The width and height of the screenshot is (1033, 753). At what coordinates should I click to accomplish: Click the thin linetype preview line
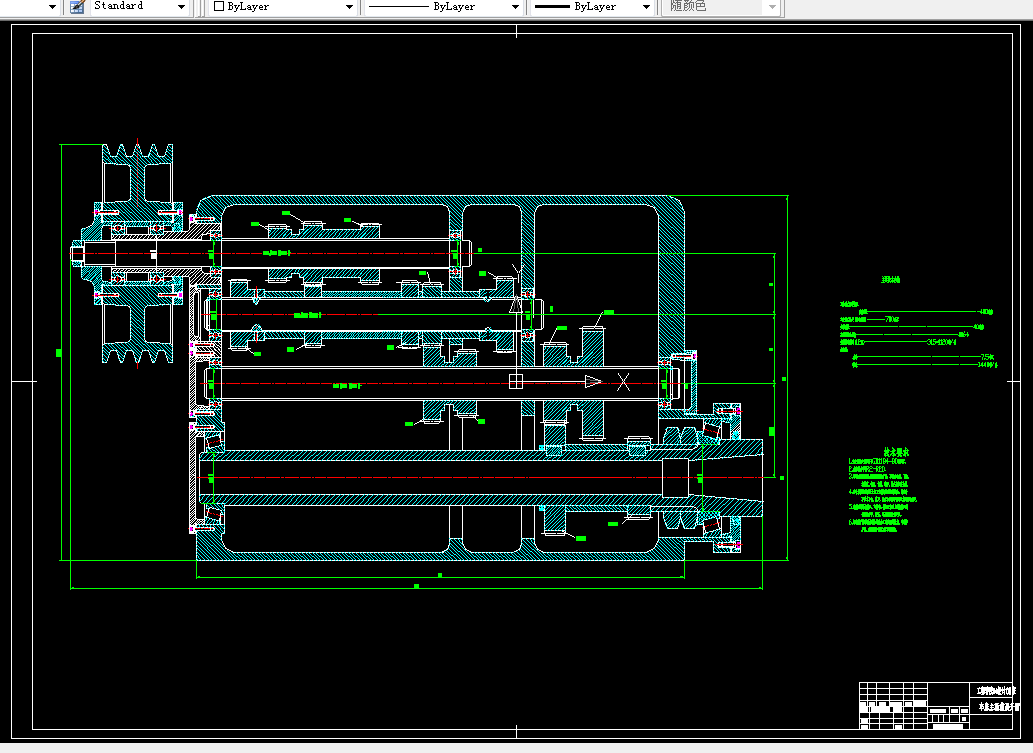(x=399, y=7)
